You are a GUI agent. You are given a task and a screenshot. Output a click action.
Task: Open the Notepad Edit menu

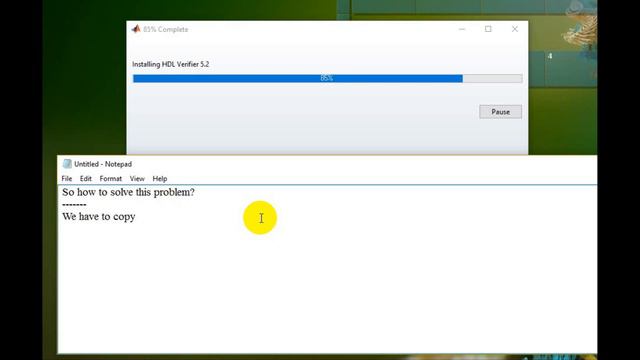[x=86, y=179]
